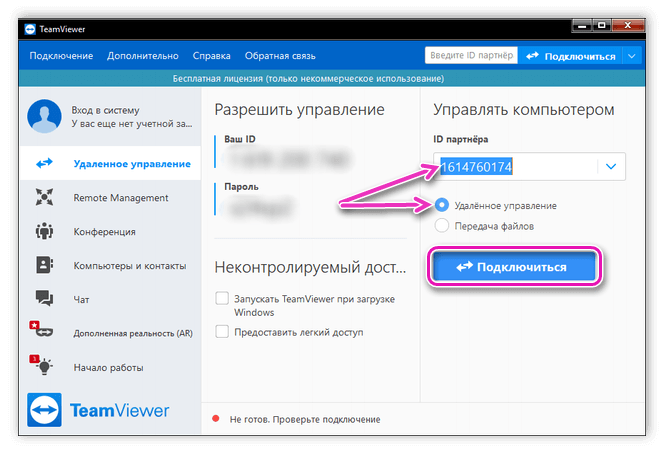
Task: Click the TeamViewer title bar logo icon
Action: tap(30, 29)
